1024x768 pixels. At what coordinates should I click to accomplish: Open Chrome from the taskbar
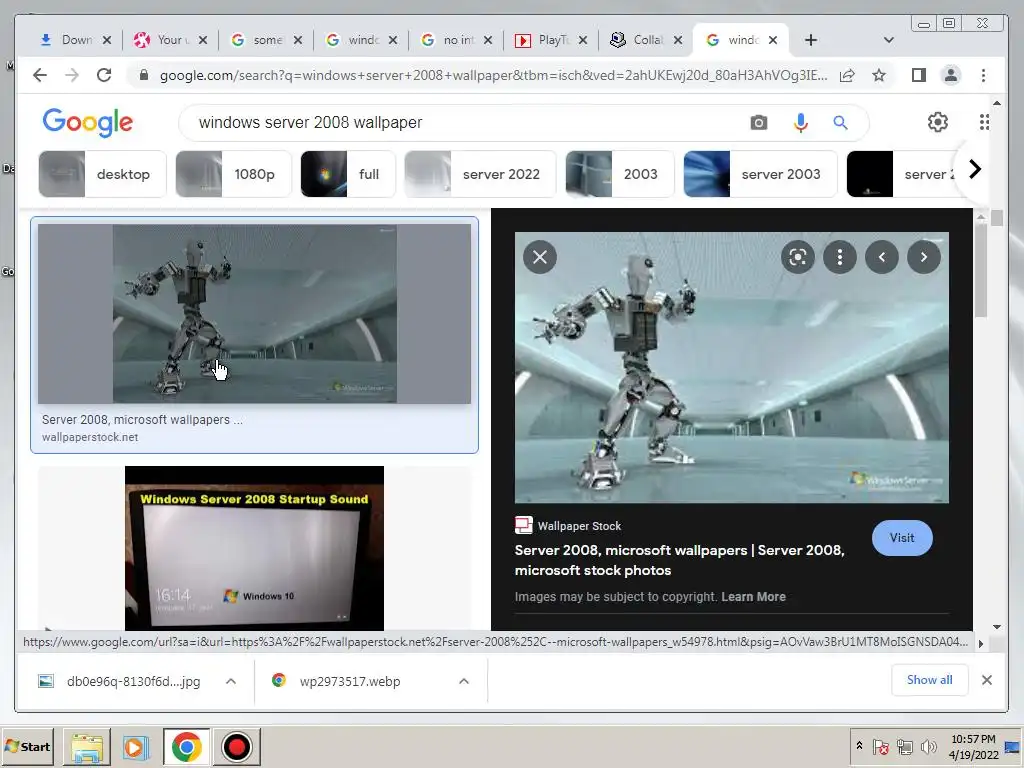coord(186,747)
